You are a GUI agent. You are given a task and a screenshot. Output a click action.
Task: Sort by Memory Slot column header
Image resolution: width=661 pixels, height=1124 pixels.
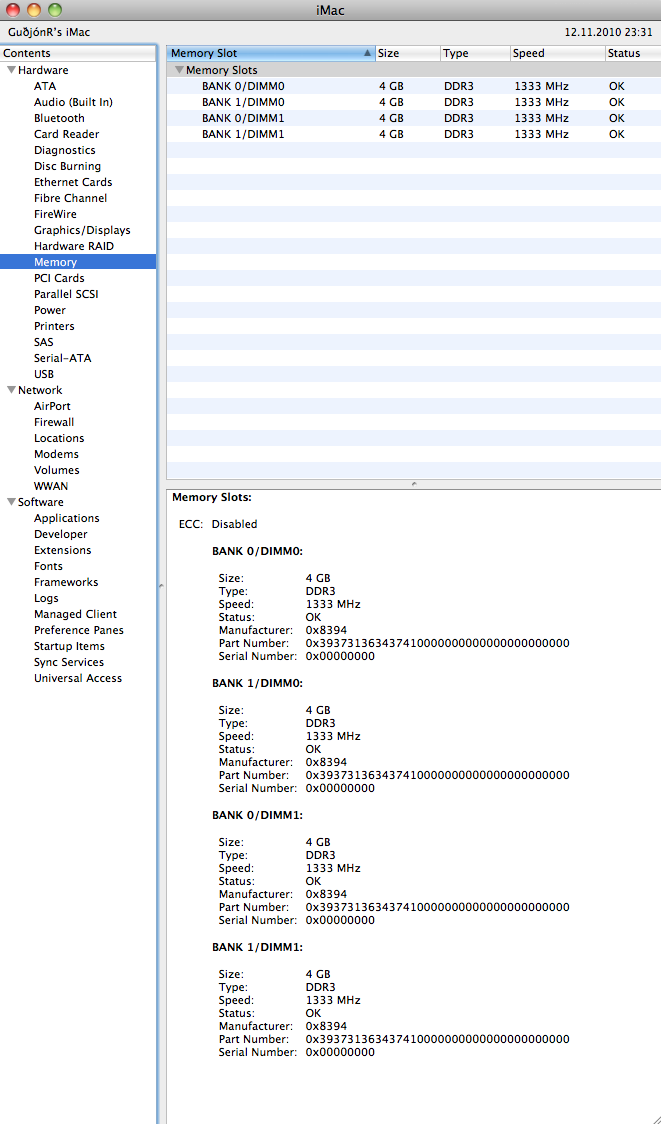point(271,53)
